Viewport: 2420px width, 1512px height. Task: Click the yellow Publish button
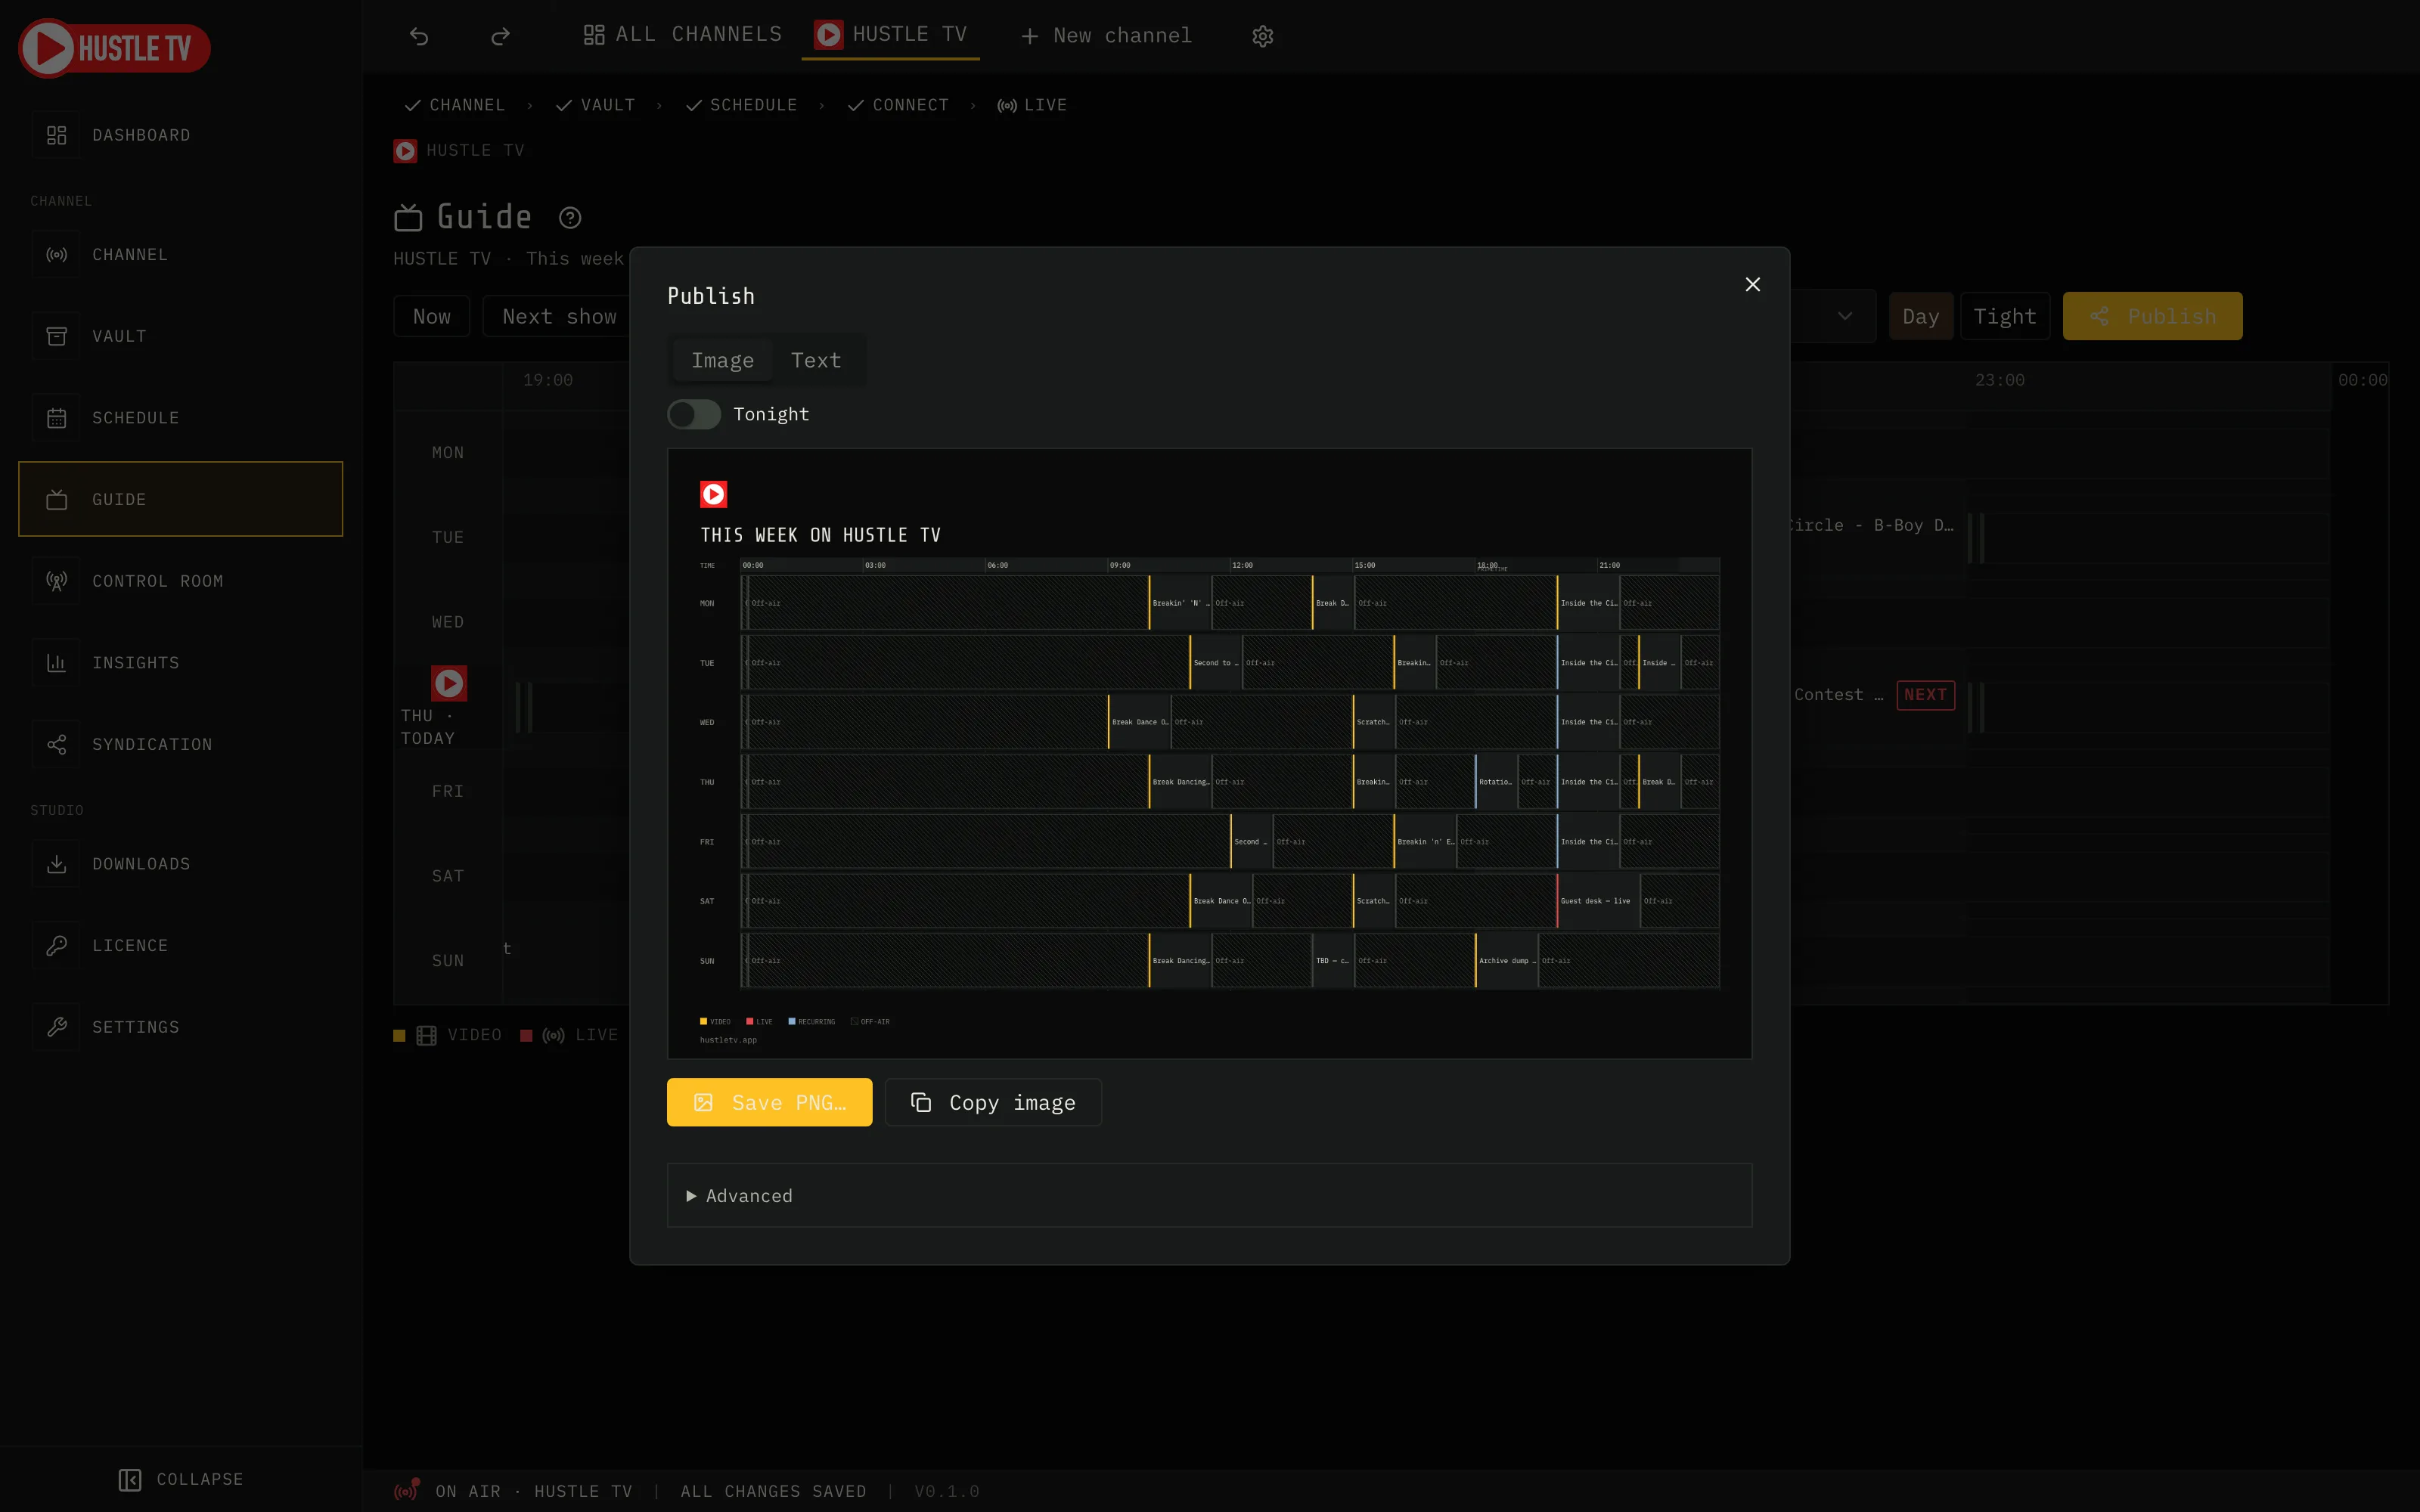pos(2152,316)
